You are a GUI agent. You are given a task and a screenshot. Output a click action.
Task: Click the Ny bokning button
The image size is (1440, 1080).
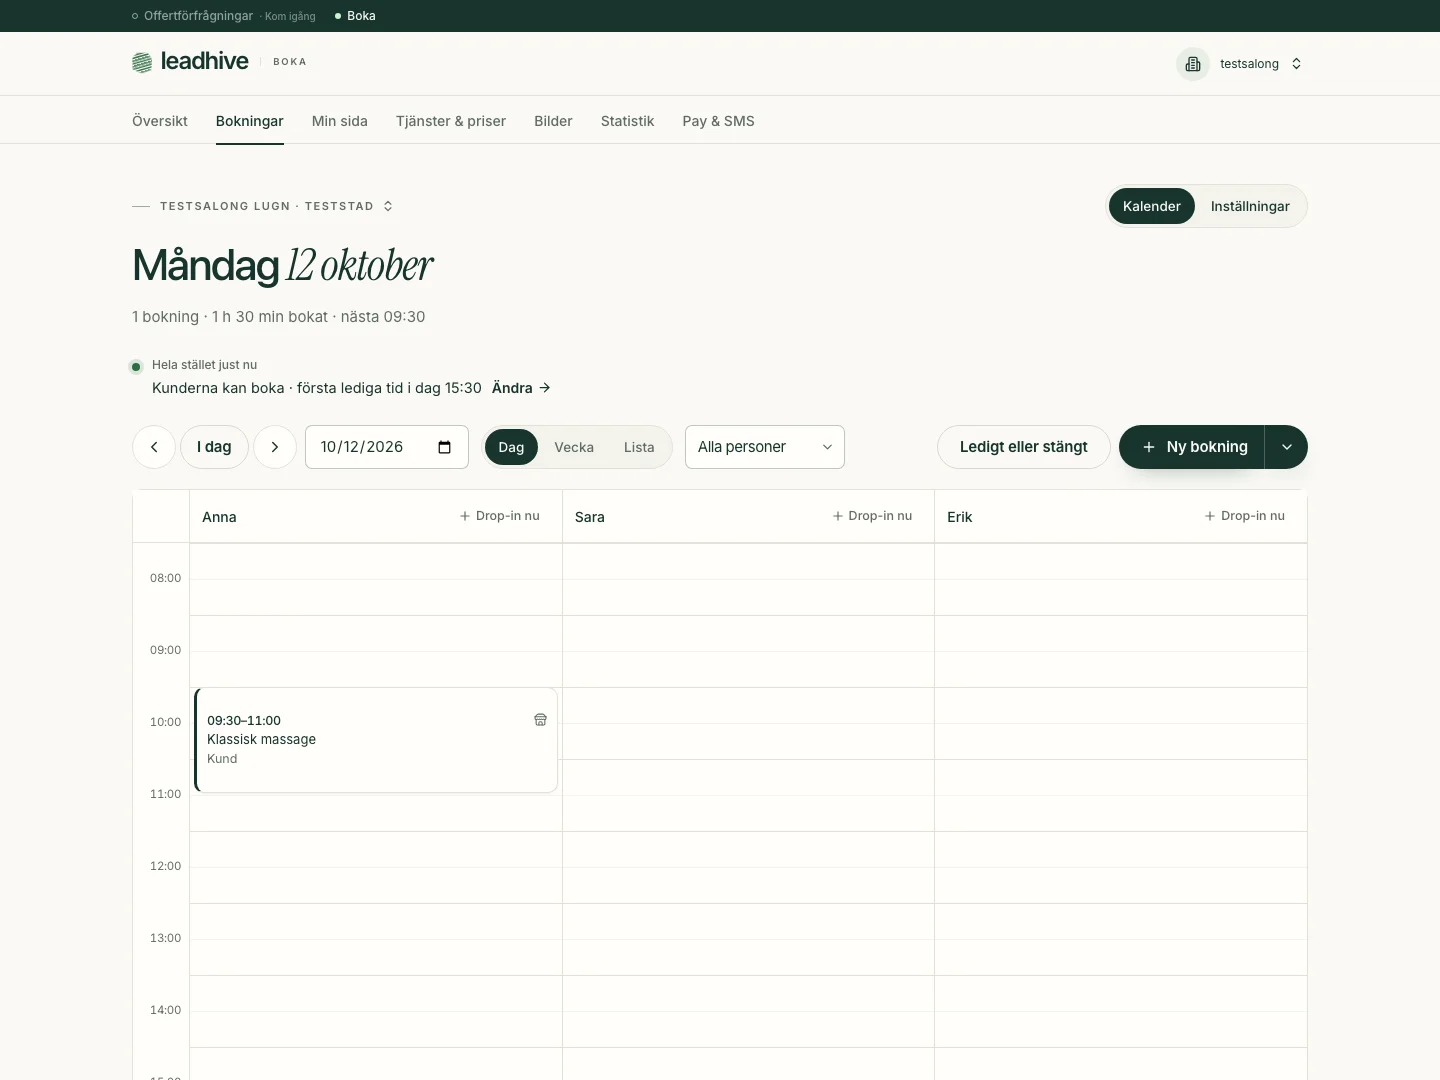coord(1192,447)
